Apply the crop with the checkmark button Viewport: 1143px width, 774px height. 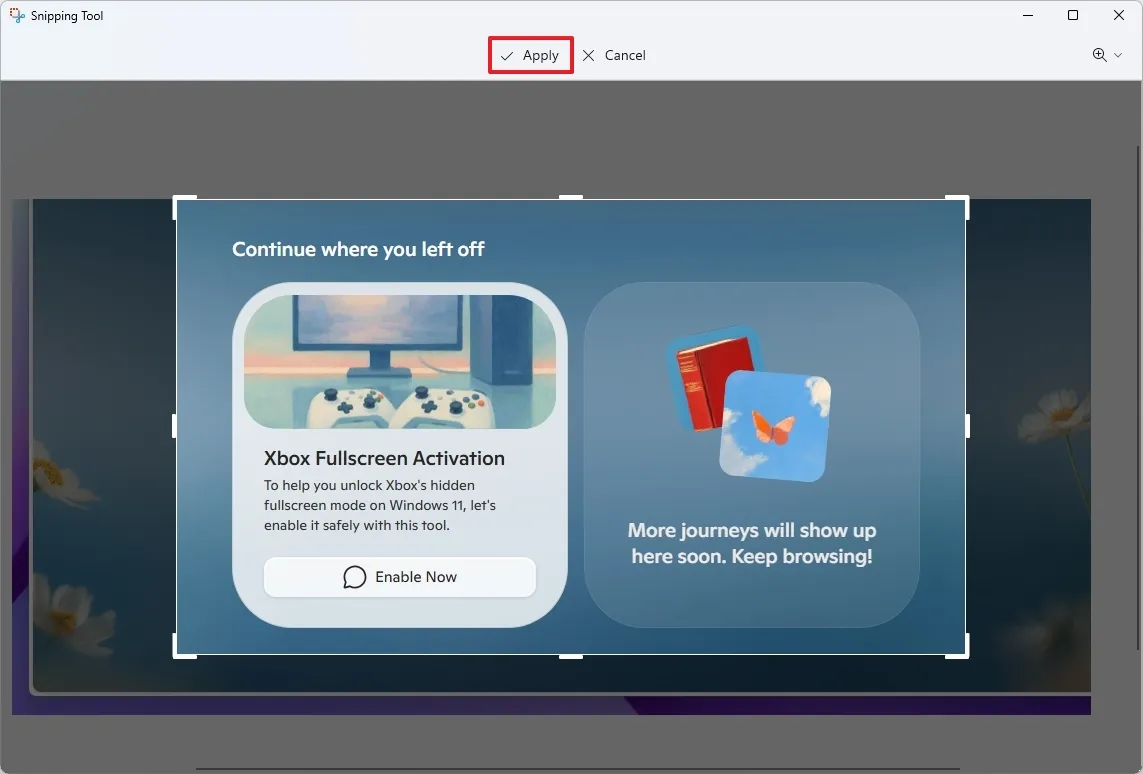(530, 56)
